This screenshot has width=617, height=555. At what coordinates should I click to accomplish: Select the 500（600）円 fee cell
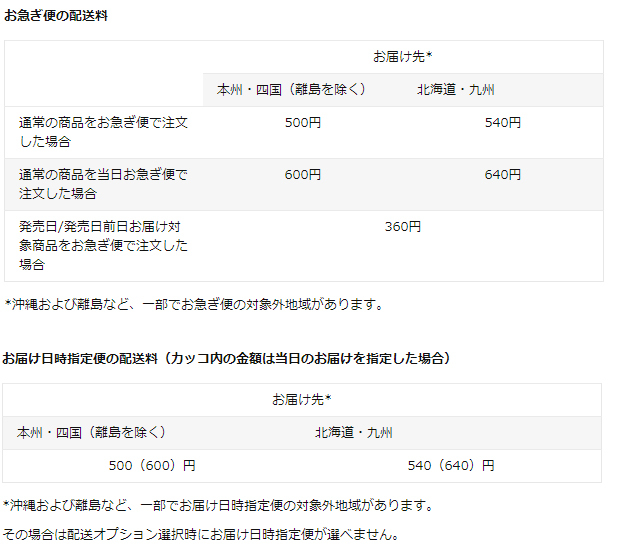(x=152, y=466)
